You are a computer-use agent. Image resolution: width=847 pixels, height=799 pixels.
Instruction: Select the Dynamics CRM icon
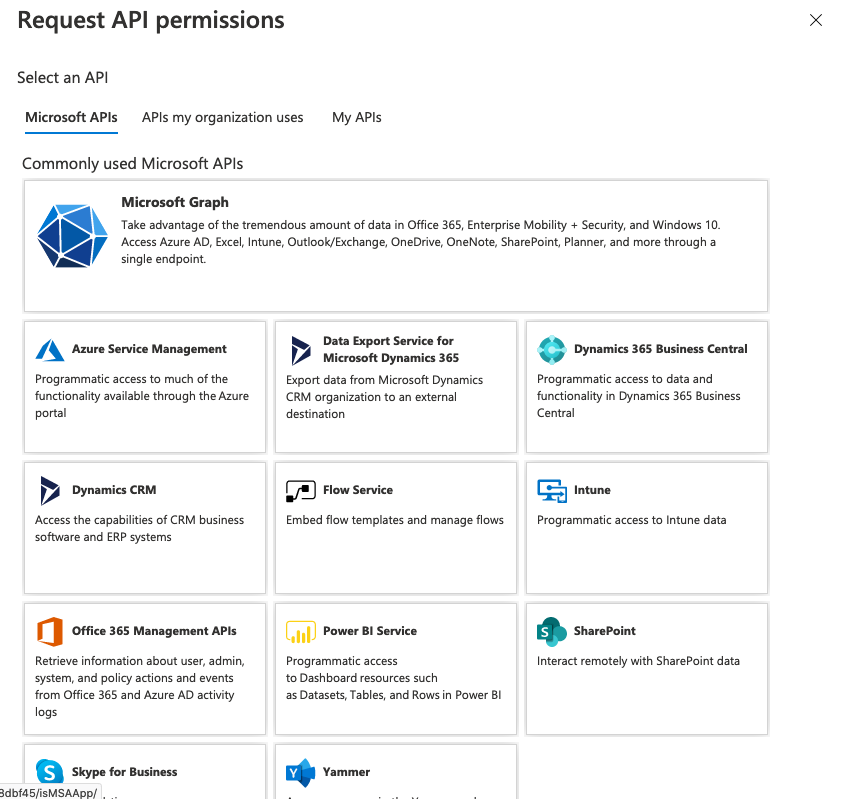(x=50, y=491)
